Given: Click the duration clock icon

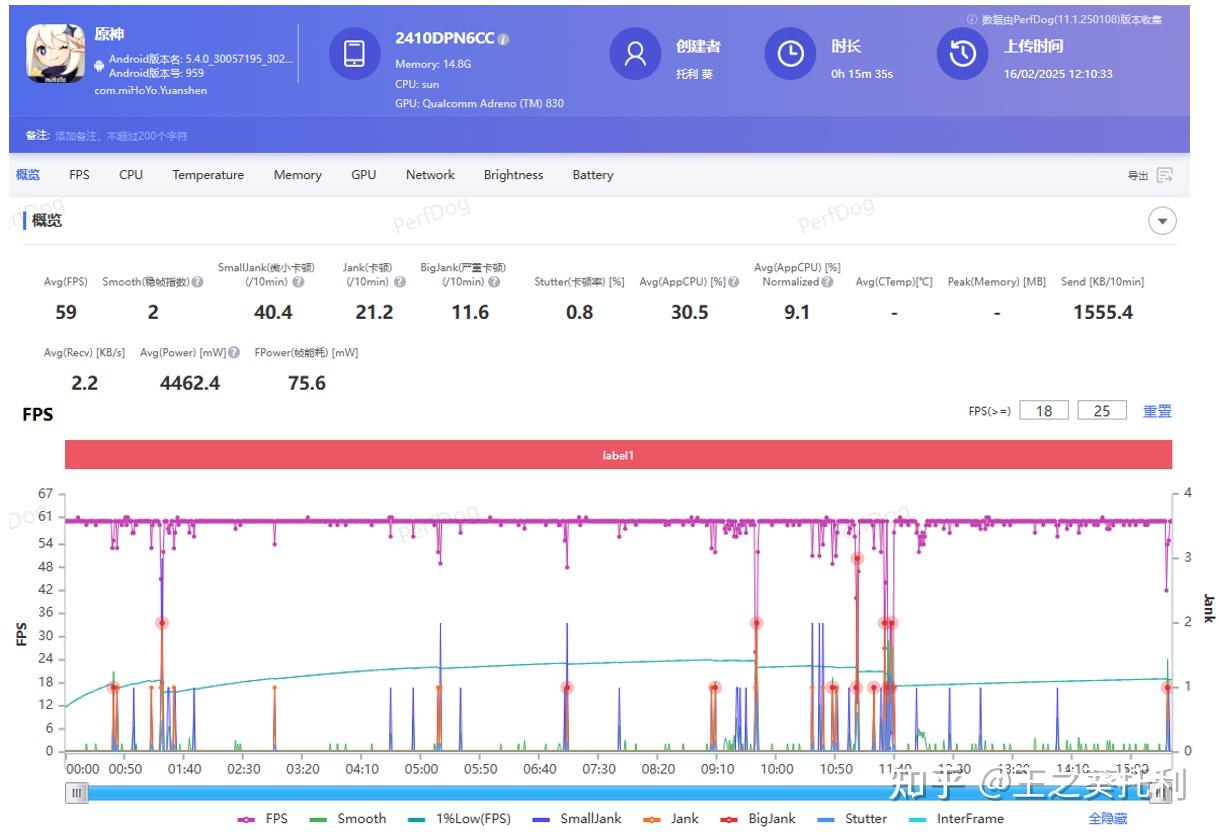Looking at the screenshot, I should point(790,54).
